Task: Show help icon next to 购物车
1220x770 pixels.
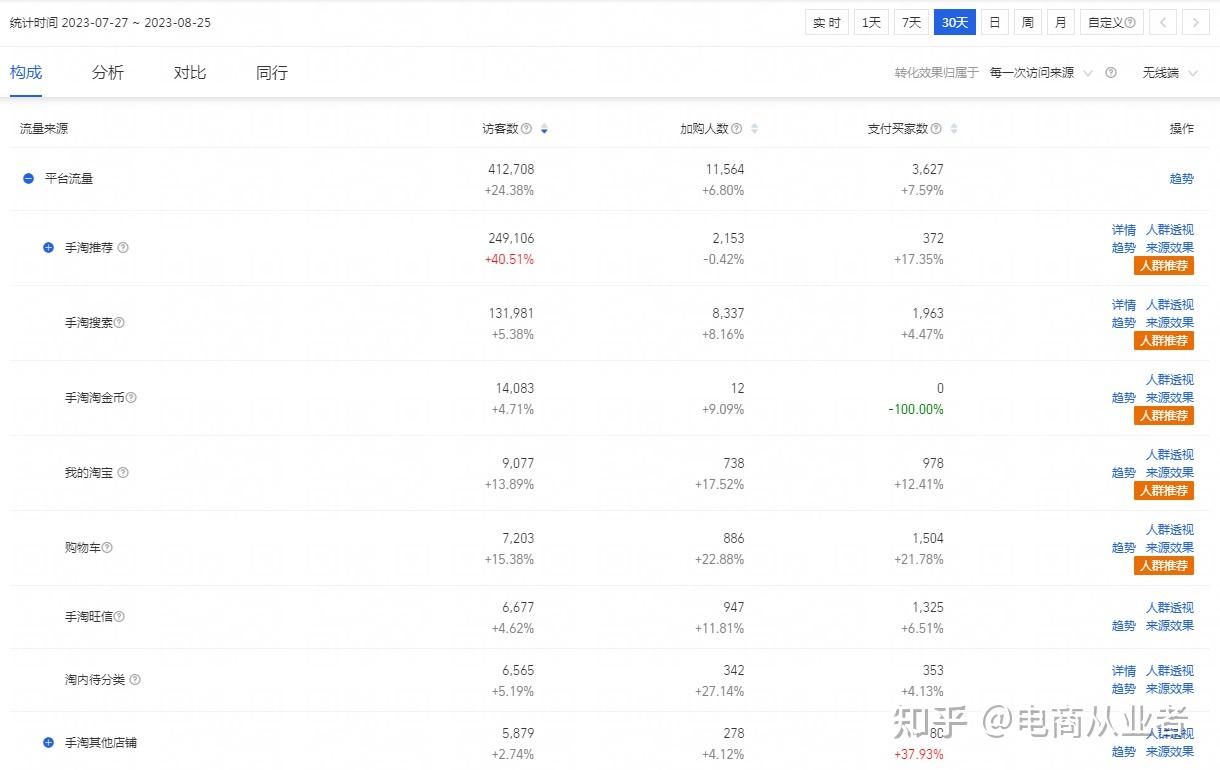Action: 107,547
